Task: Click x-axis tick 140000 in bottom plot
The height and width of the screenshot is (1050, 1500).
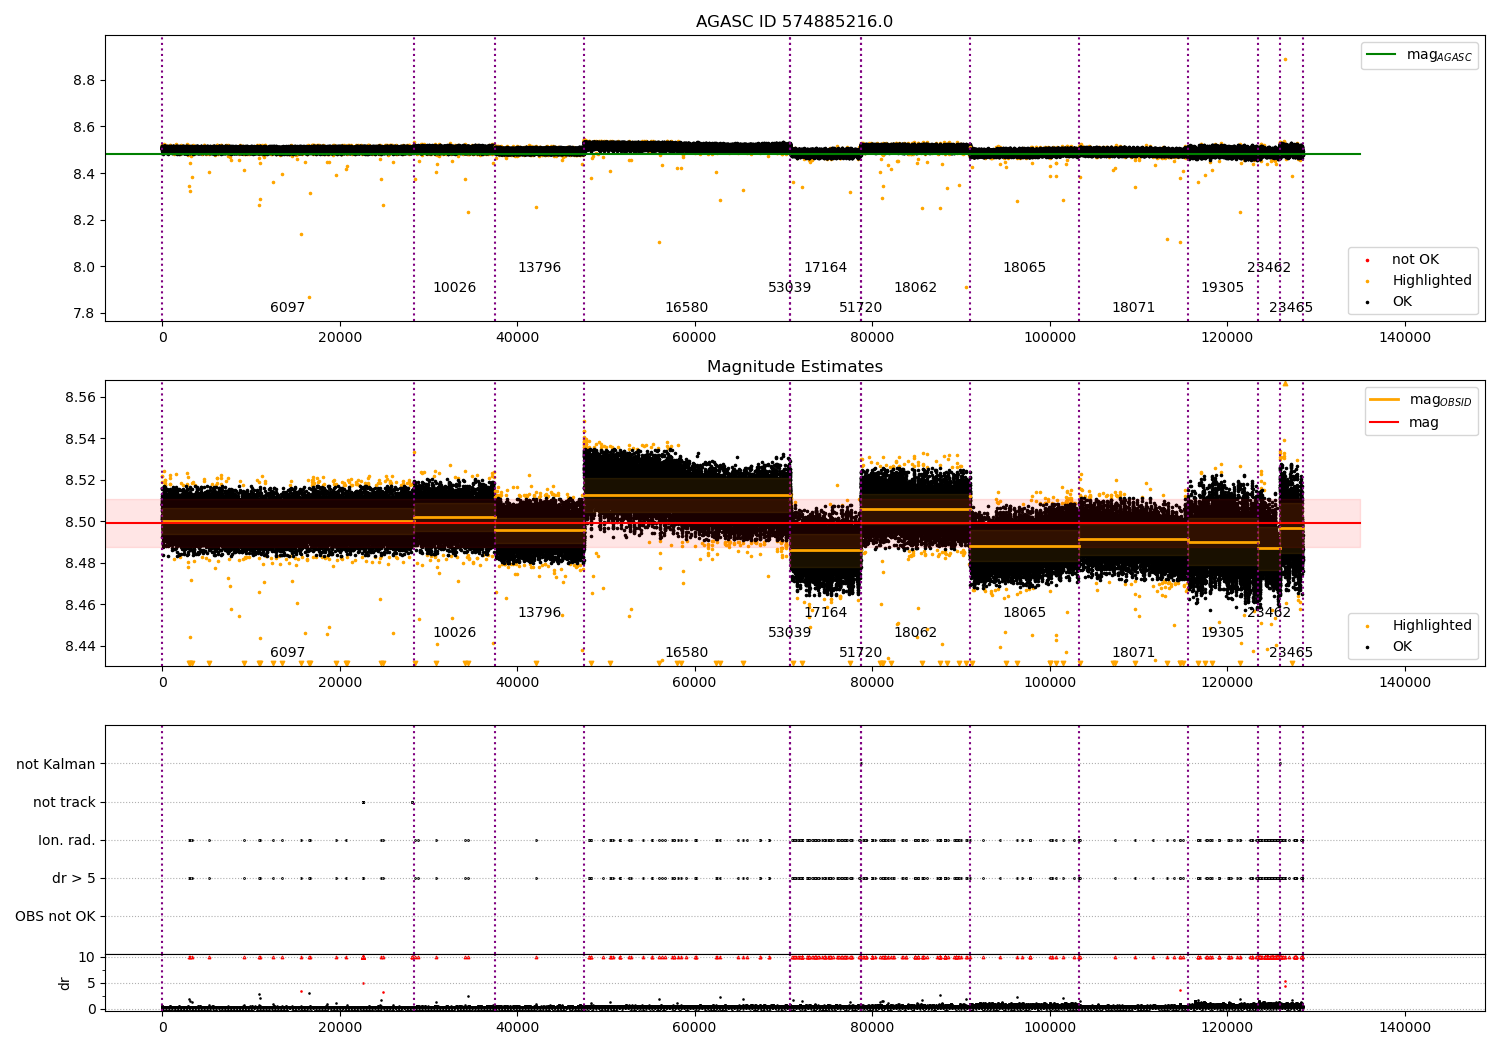Action: (1404, 1028)
